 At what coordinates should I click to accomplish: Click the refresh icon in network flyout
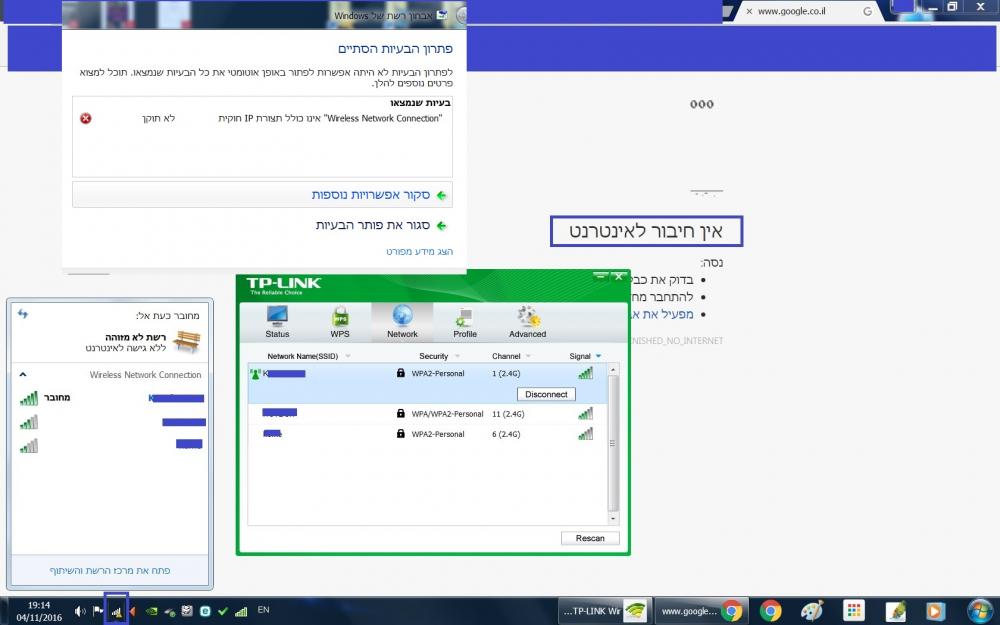23,314
